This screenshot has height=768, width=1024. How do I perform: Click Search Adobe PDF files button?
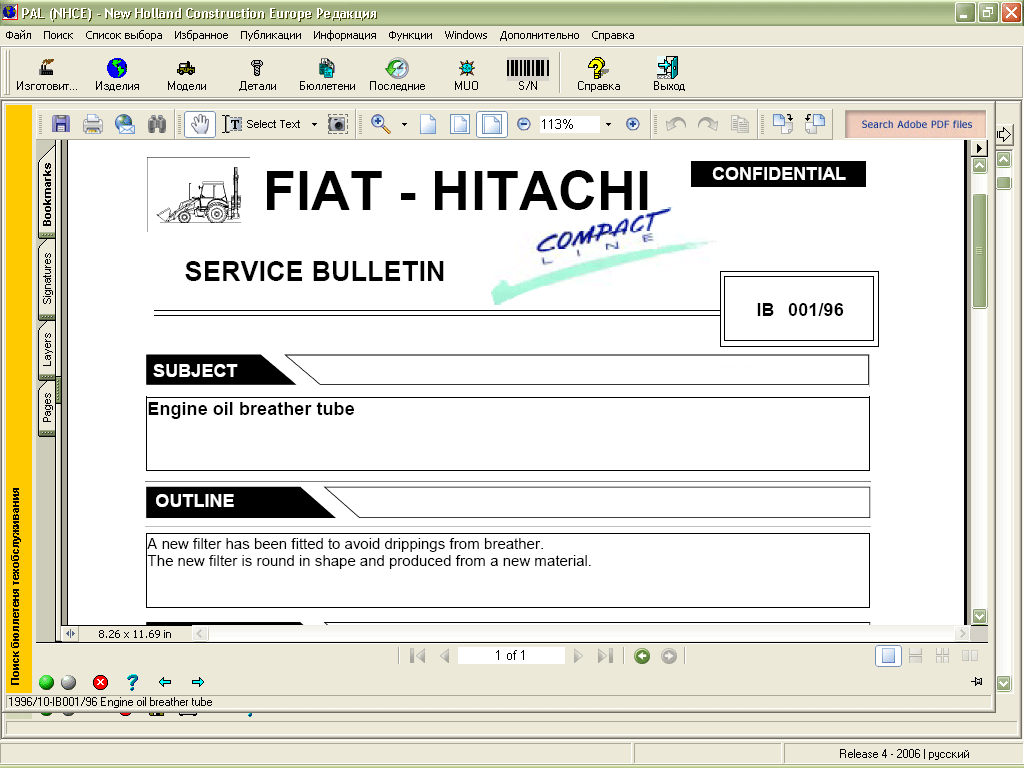coord(916,124)
